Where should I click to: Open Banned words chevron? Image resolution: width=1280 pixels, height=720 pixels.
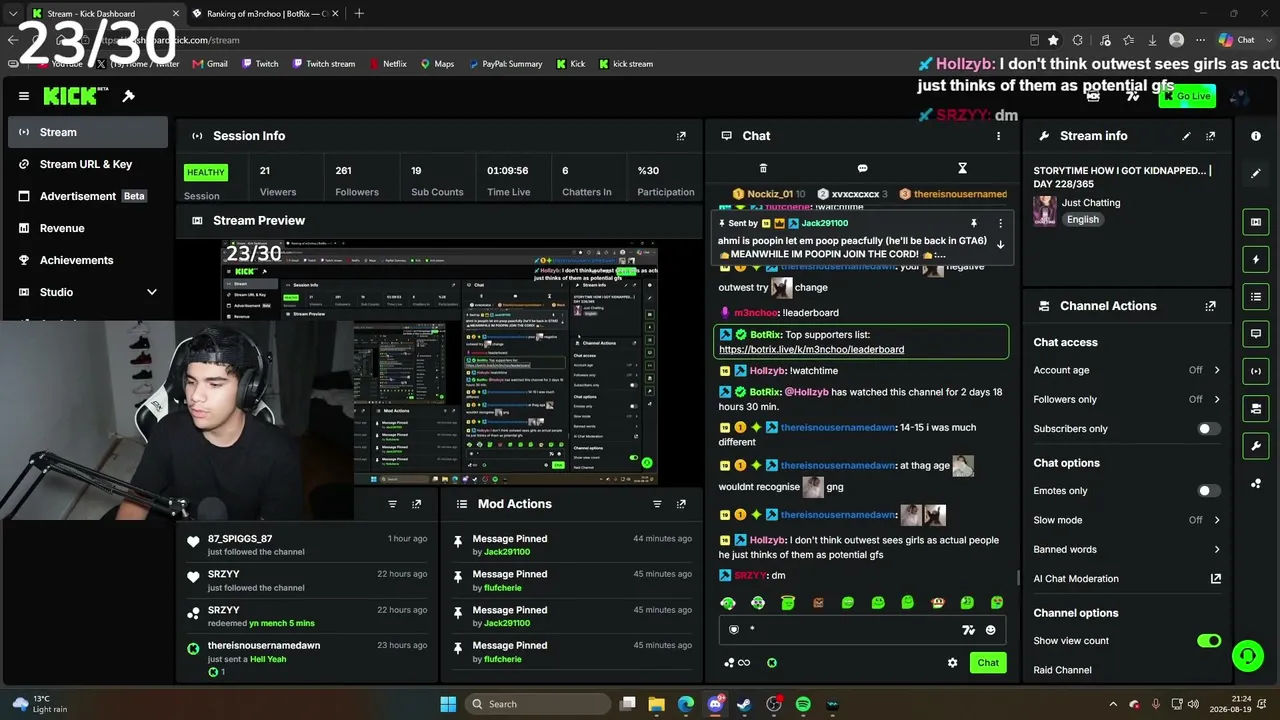pyautogui.click(x=1217, y=549)
